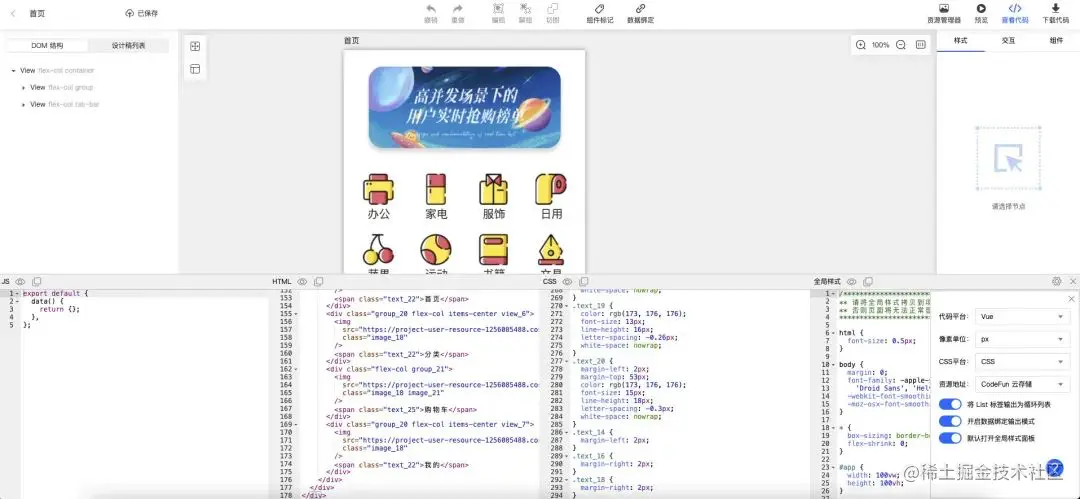
Task: Click the 撤销 undo arrow
Action: (x=430, y=9)
